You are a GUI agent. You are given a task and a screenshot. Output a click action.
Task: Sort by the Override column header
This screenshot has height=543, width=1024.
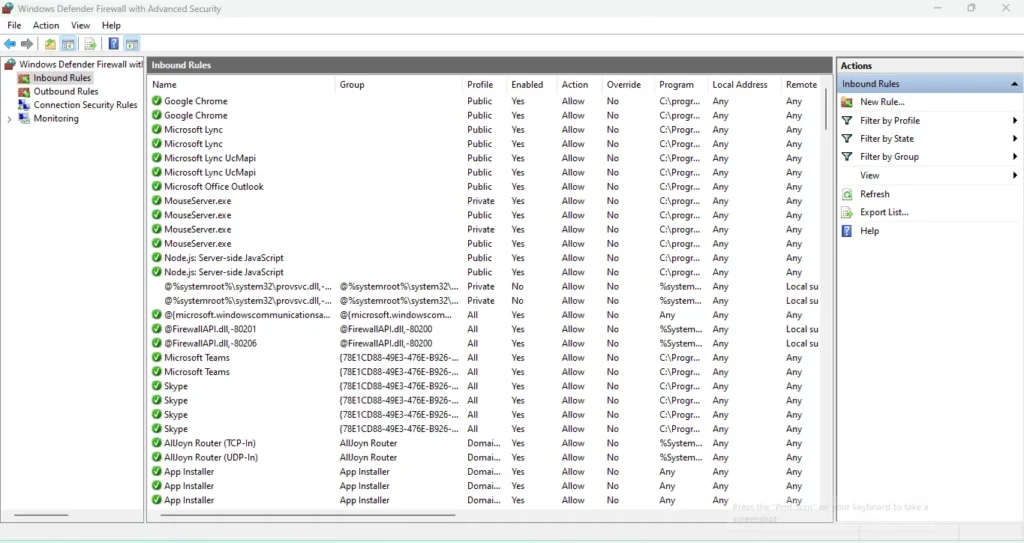(x=628, y=84)
